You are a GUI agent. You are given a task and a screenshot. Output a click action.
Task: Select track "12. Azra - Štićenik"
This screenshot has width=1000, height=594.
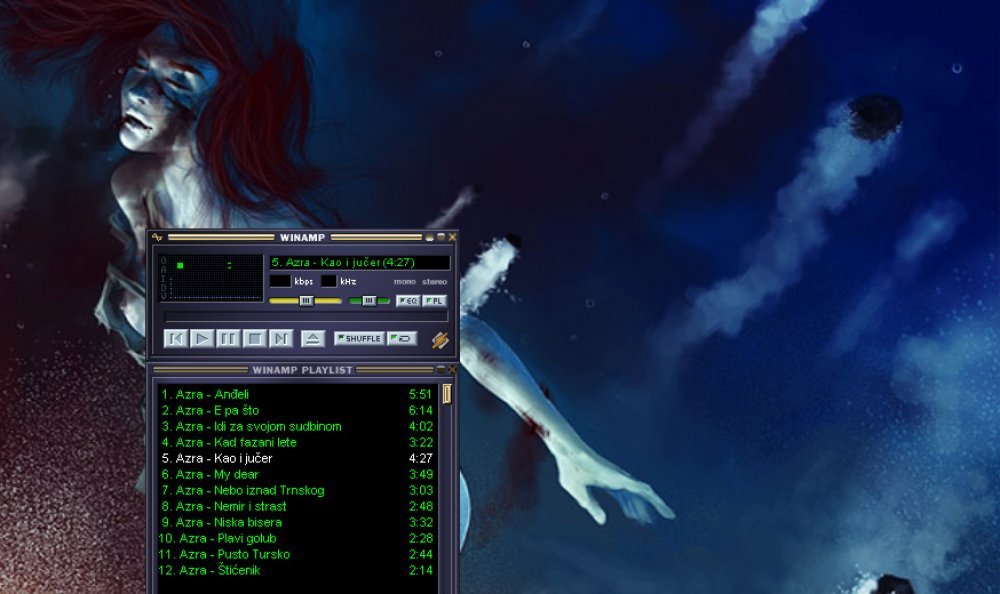click(x=297, y=570)
